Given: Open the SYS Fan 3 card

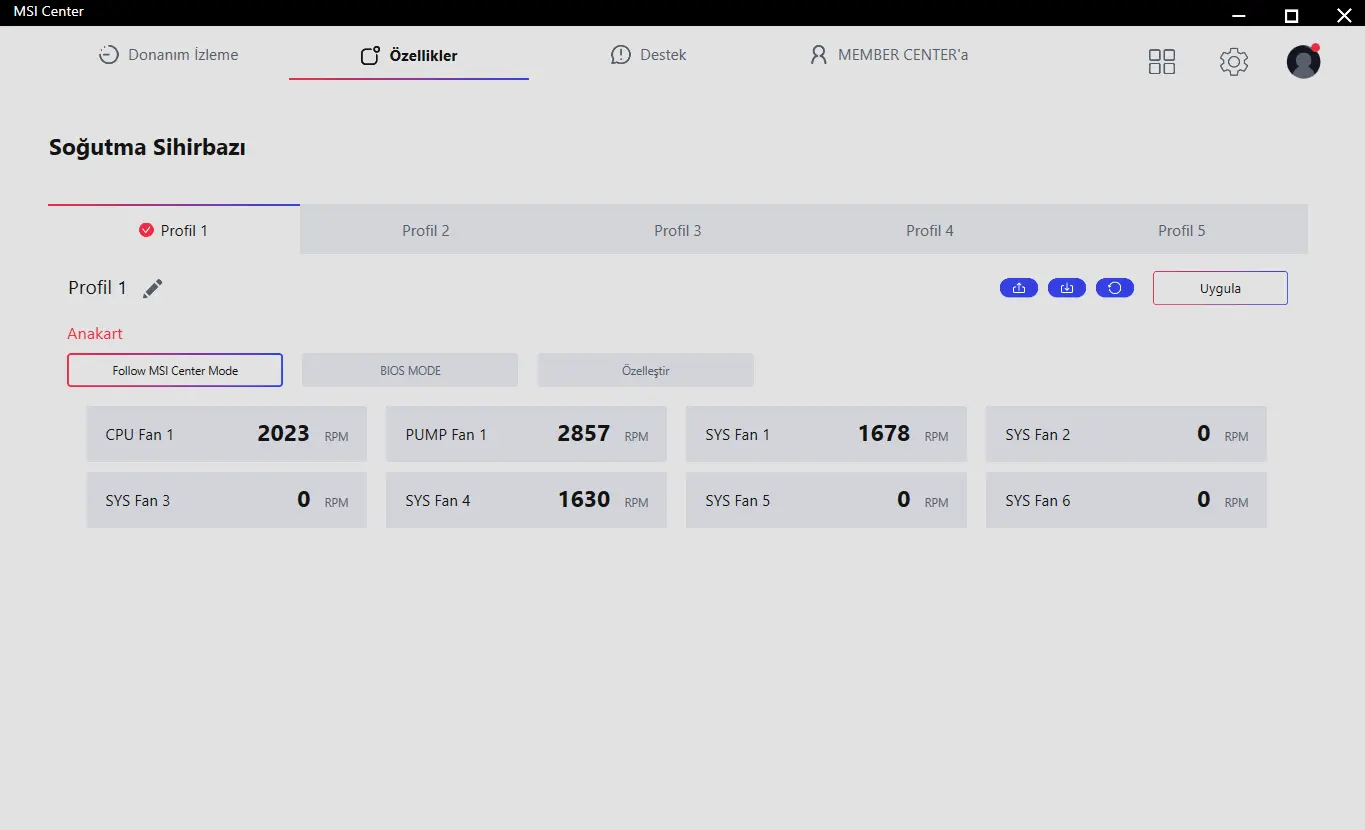Looking at the screenshot, I should click(227, 500).
